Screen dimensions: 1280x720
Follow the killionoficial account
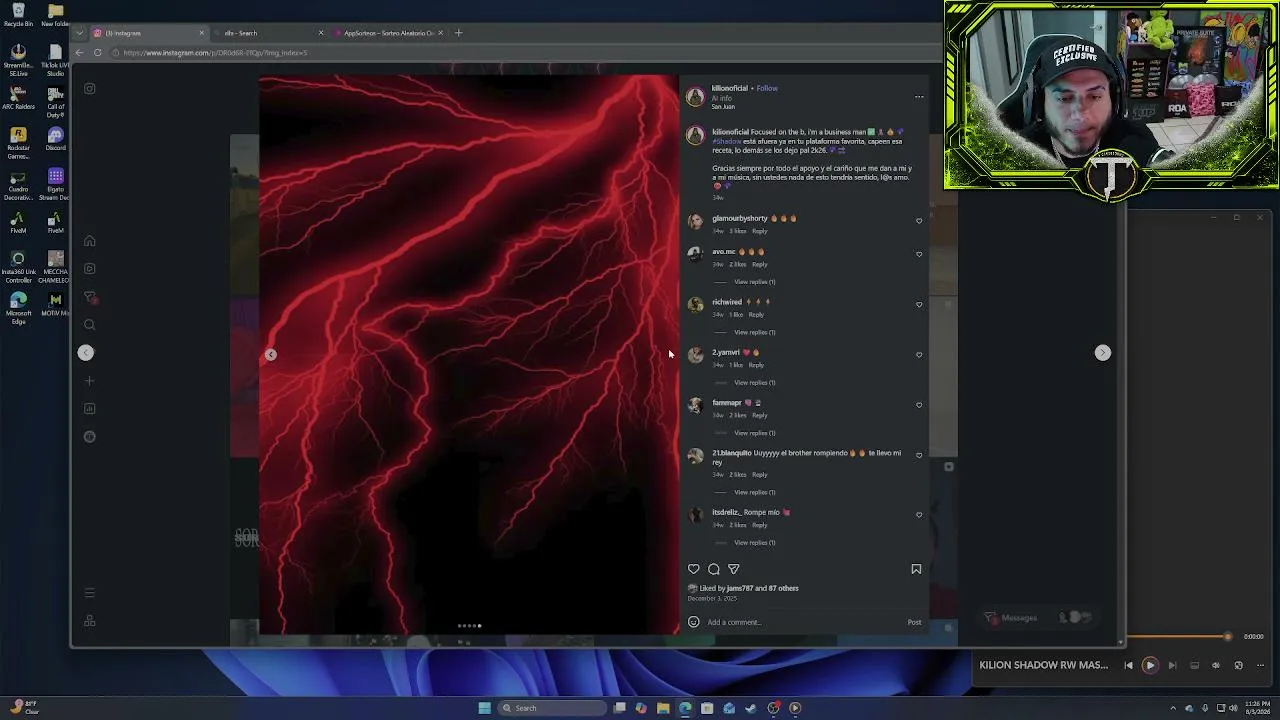767,88
